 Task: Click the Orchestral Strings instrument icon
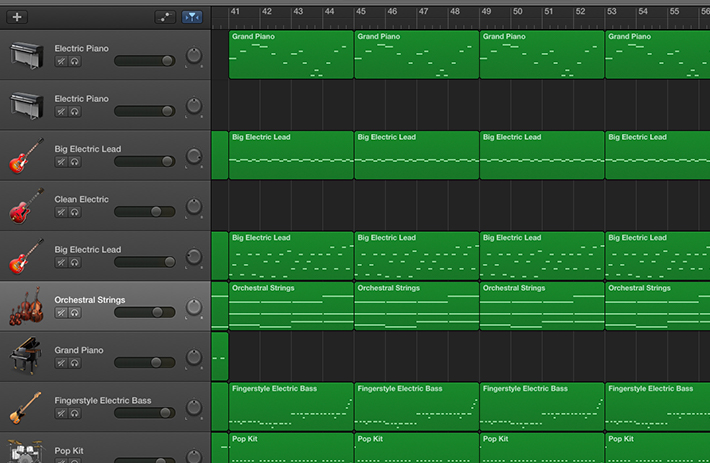[27, 306]
